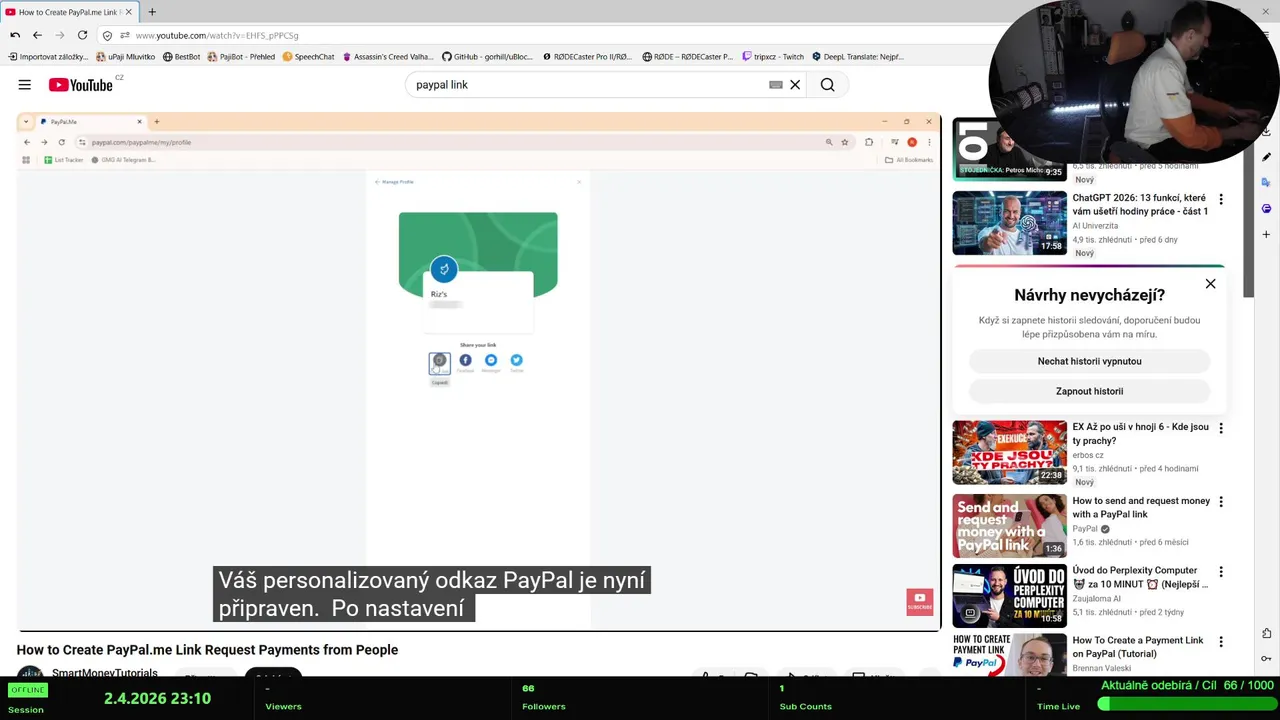Open the 'AI Univerzita' channel name
Screen dimensions: 1280x720
(x=1095, y=226)
